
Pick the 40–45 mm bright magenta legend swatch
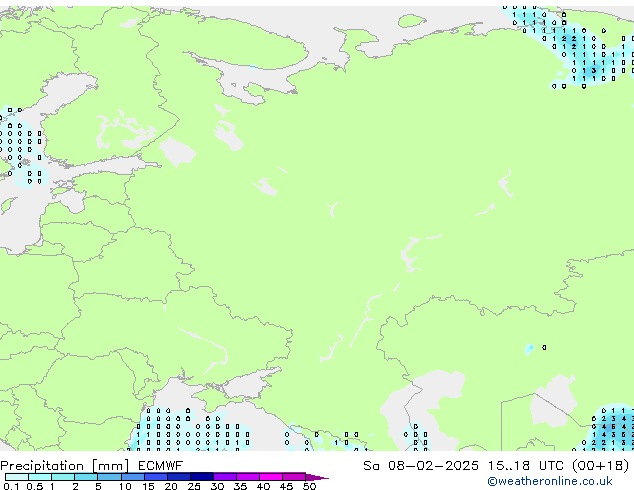coord(271,477)
